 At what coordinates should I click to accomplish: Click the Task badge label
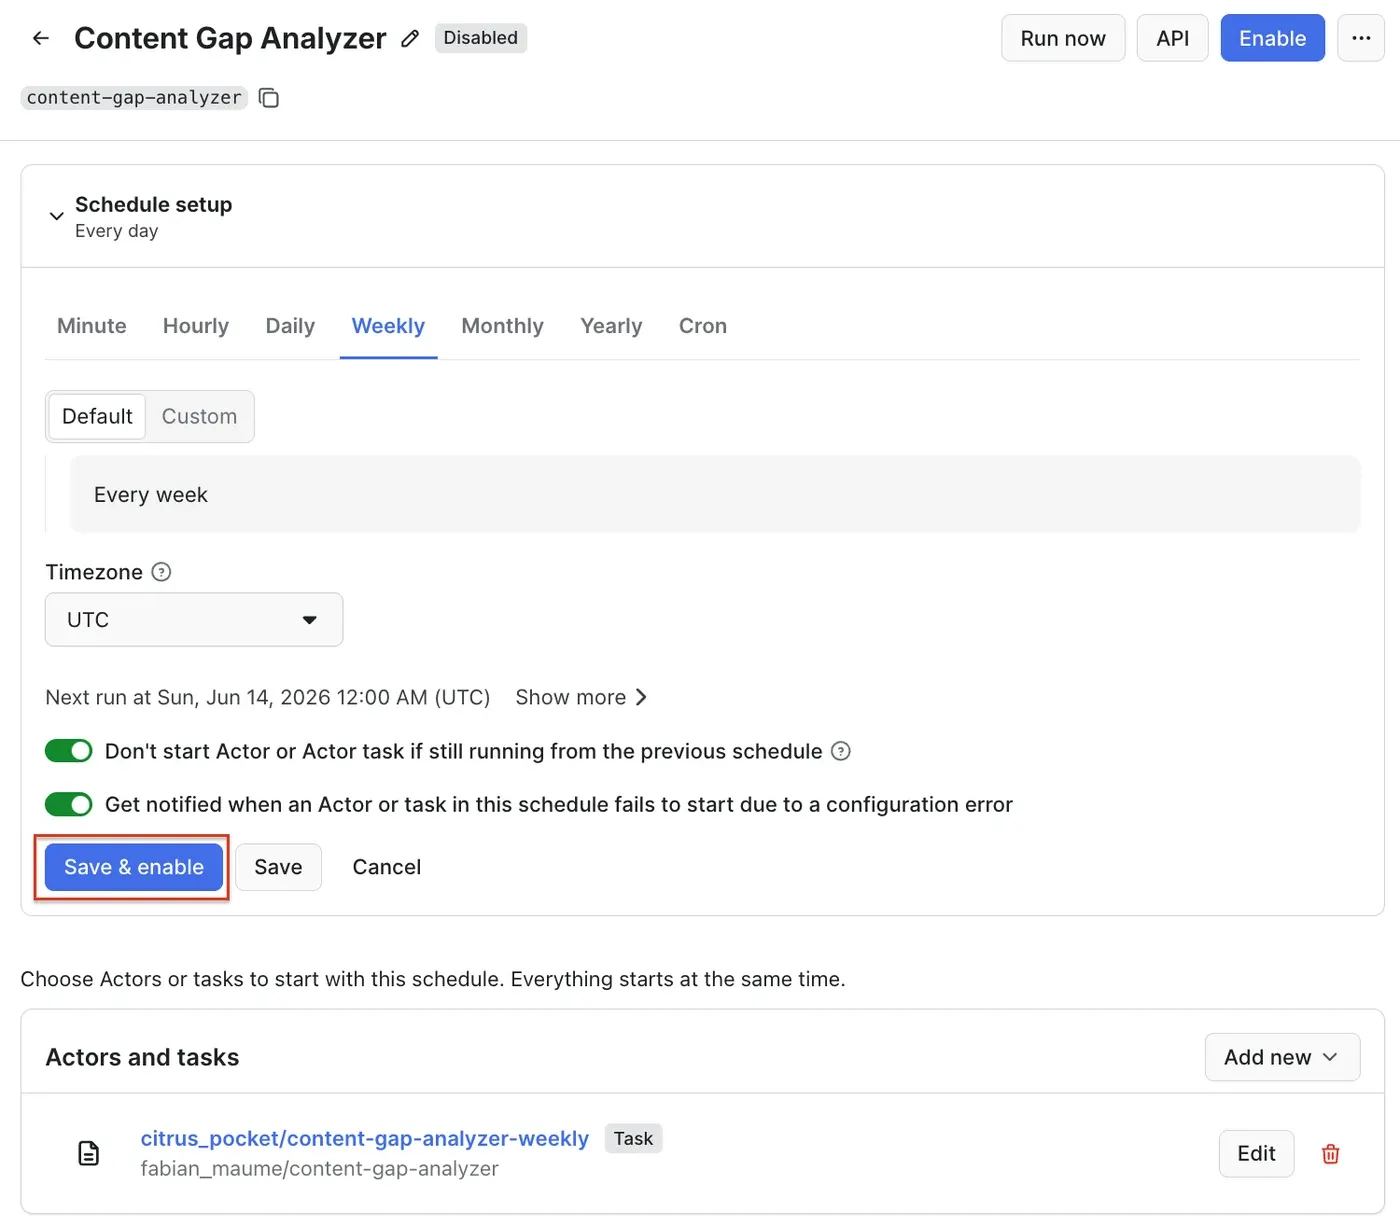click(633, 1138)
